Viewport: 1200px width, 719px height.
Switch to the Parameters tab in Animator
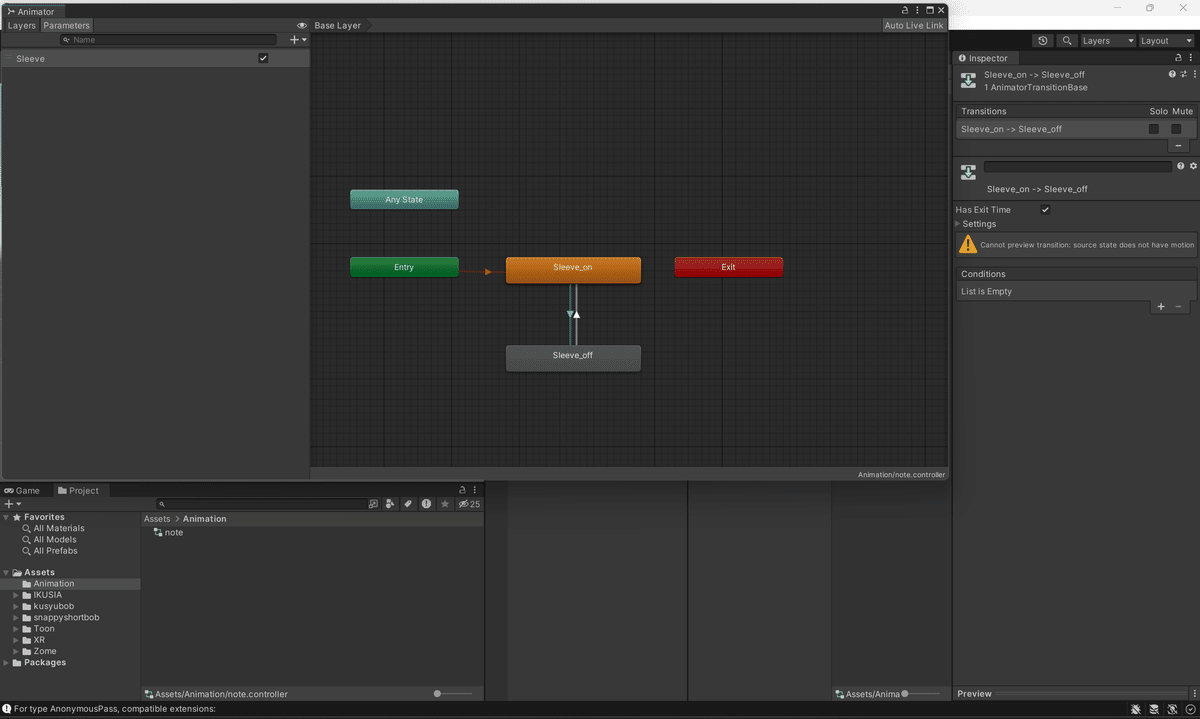(66, 25)
